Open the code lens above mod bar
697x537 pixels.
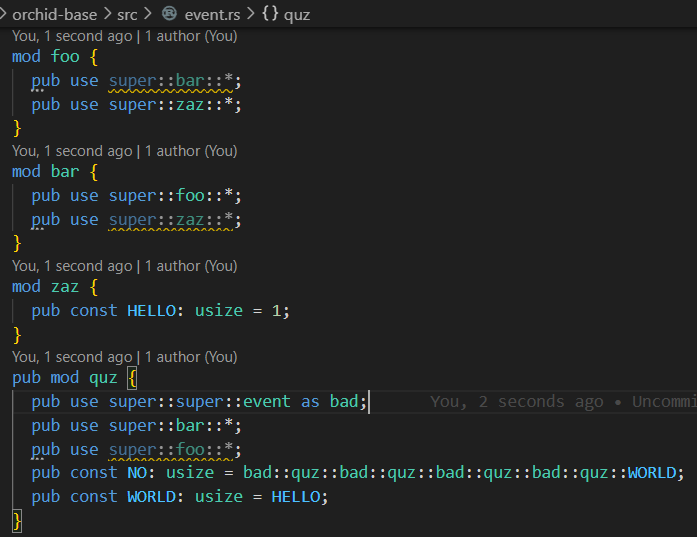[x=124, y=151]
